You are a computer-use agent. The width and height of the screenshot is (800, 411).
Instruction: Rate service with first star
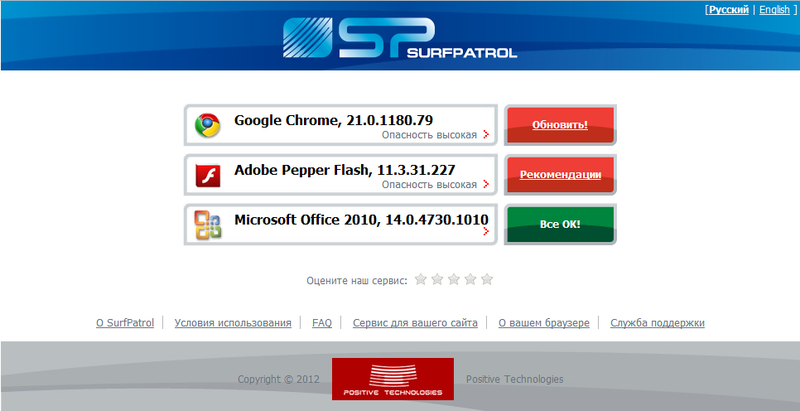pyautogui.click(x=420, y=279)
